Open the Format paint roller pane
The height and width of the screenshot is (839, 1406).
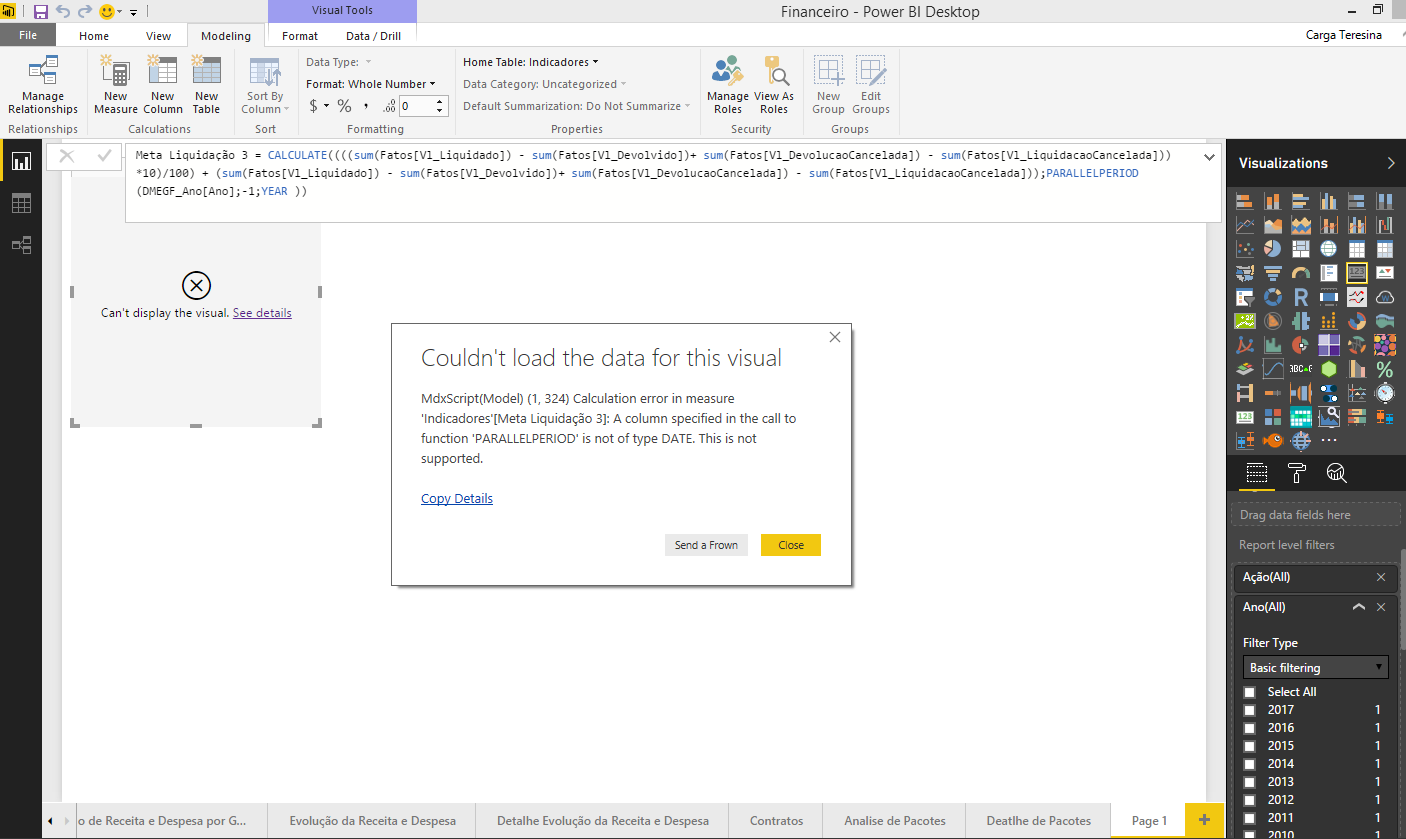pos(1297,473)
